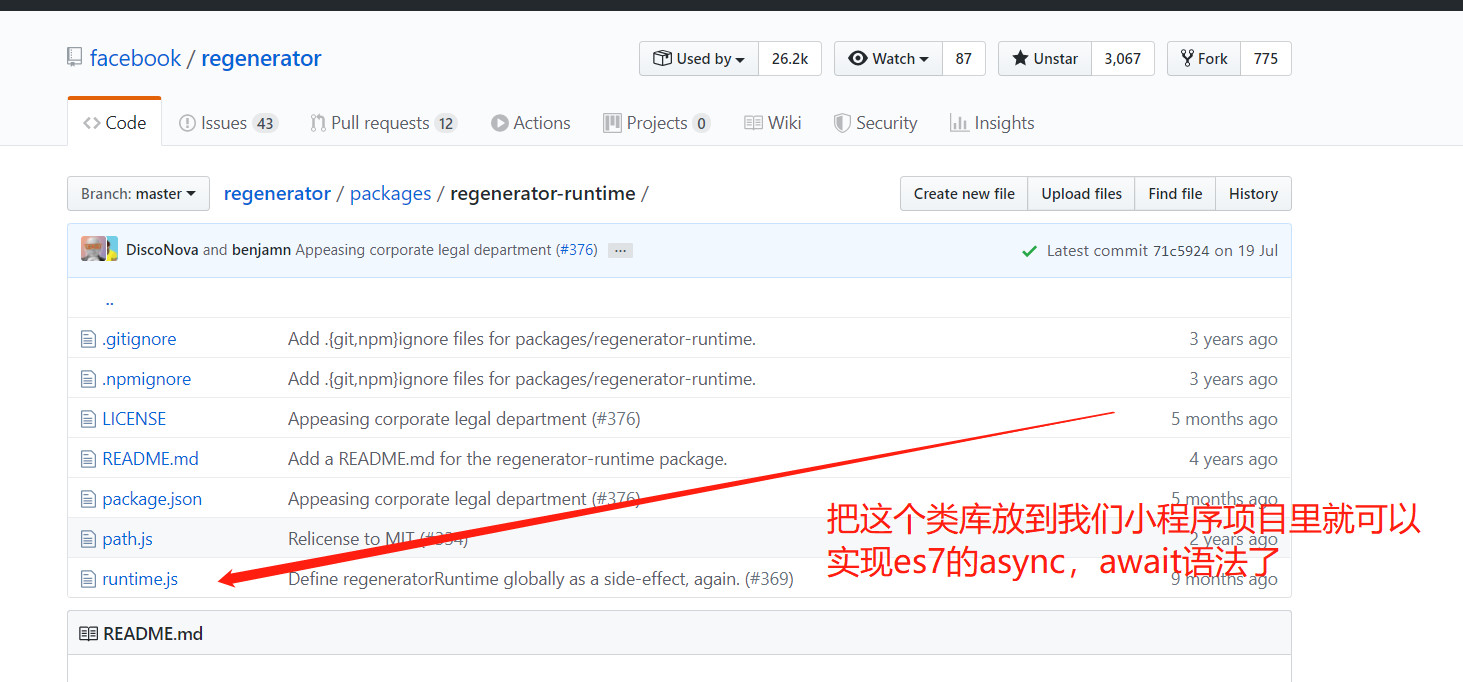Go to the Actions tab
Viewport: 1463px width, 682px height.
(530, 123)
